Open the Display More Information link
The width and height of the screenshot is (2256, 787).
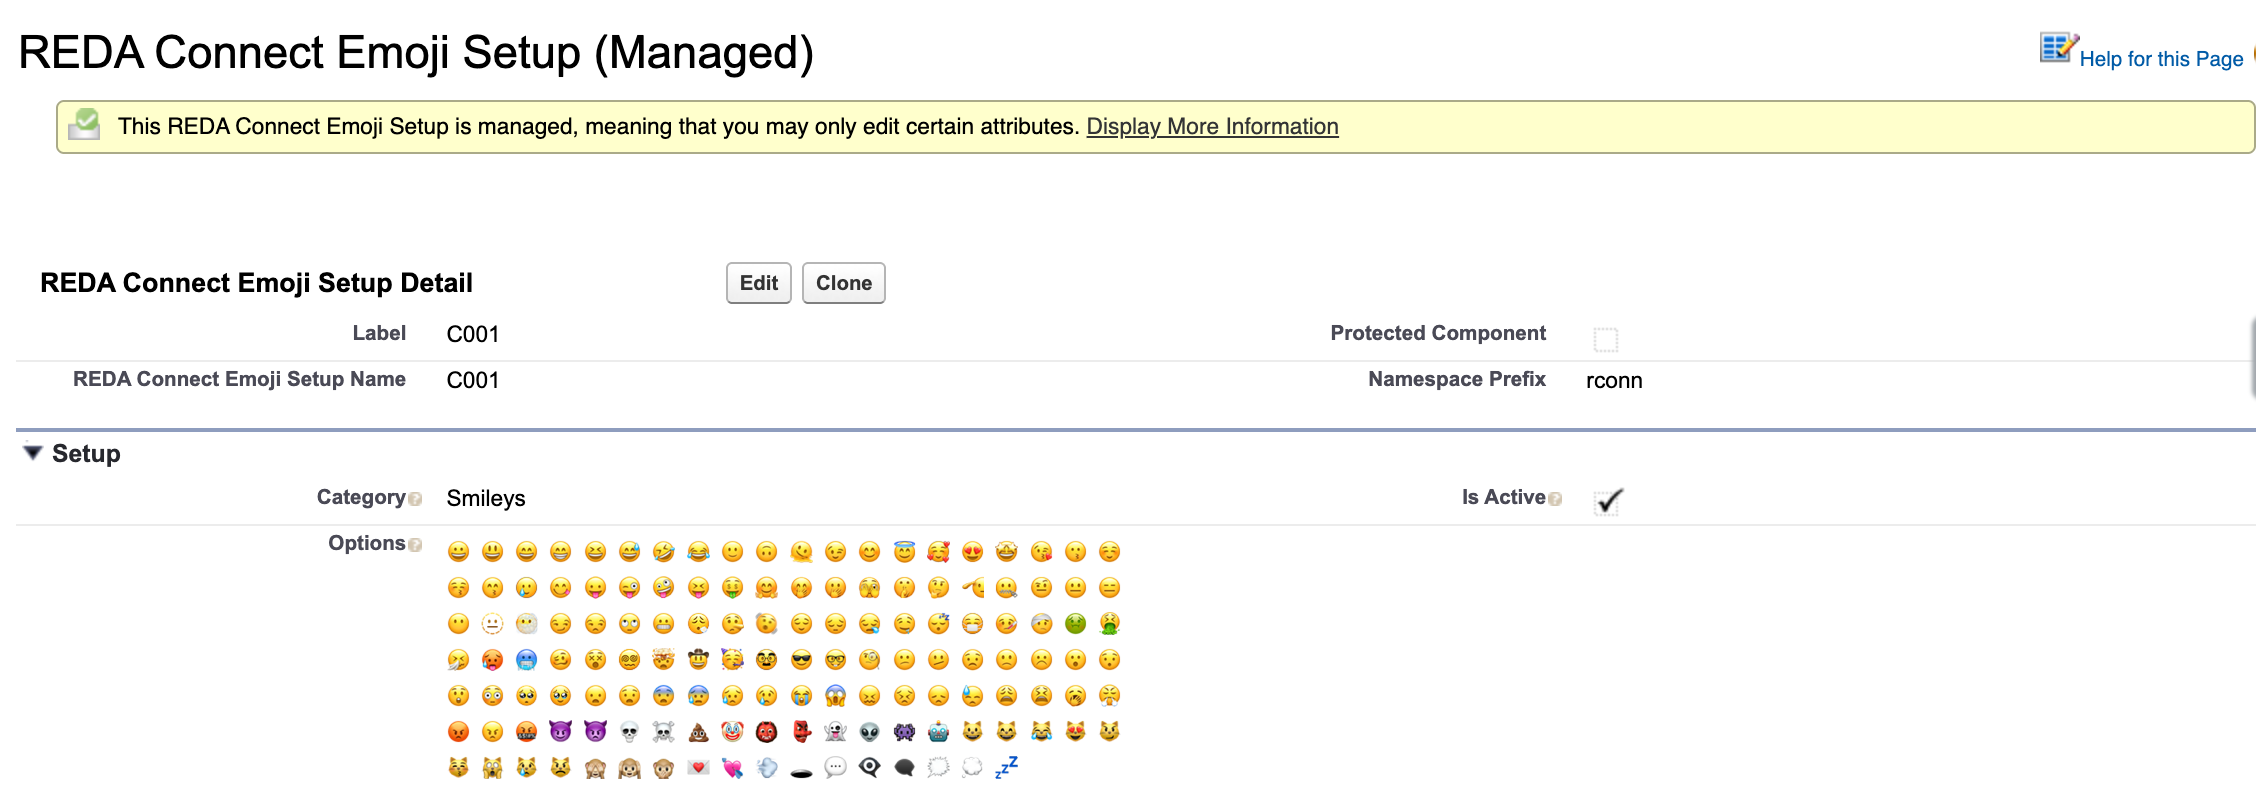pos(1212,127)
